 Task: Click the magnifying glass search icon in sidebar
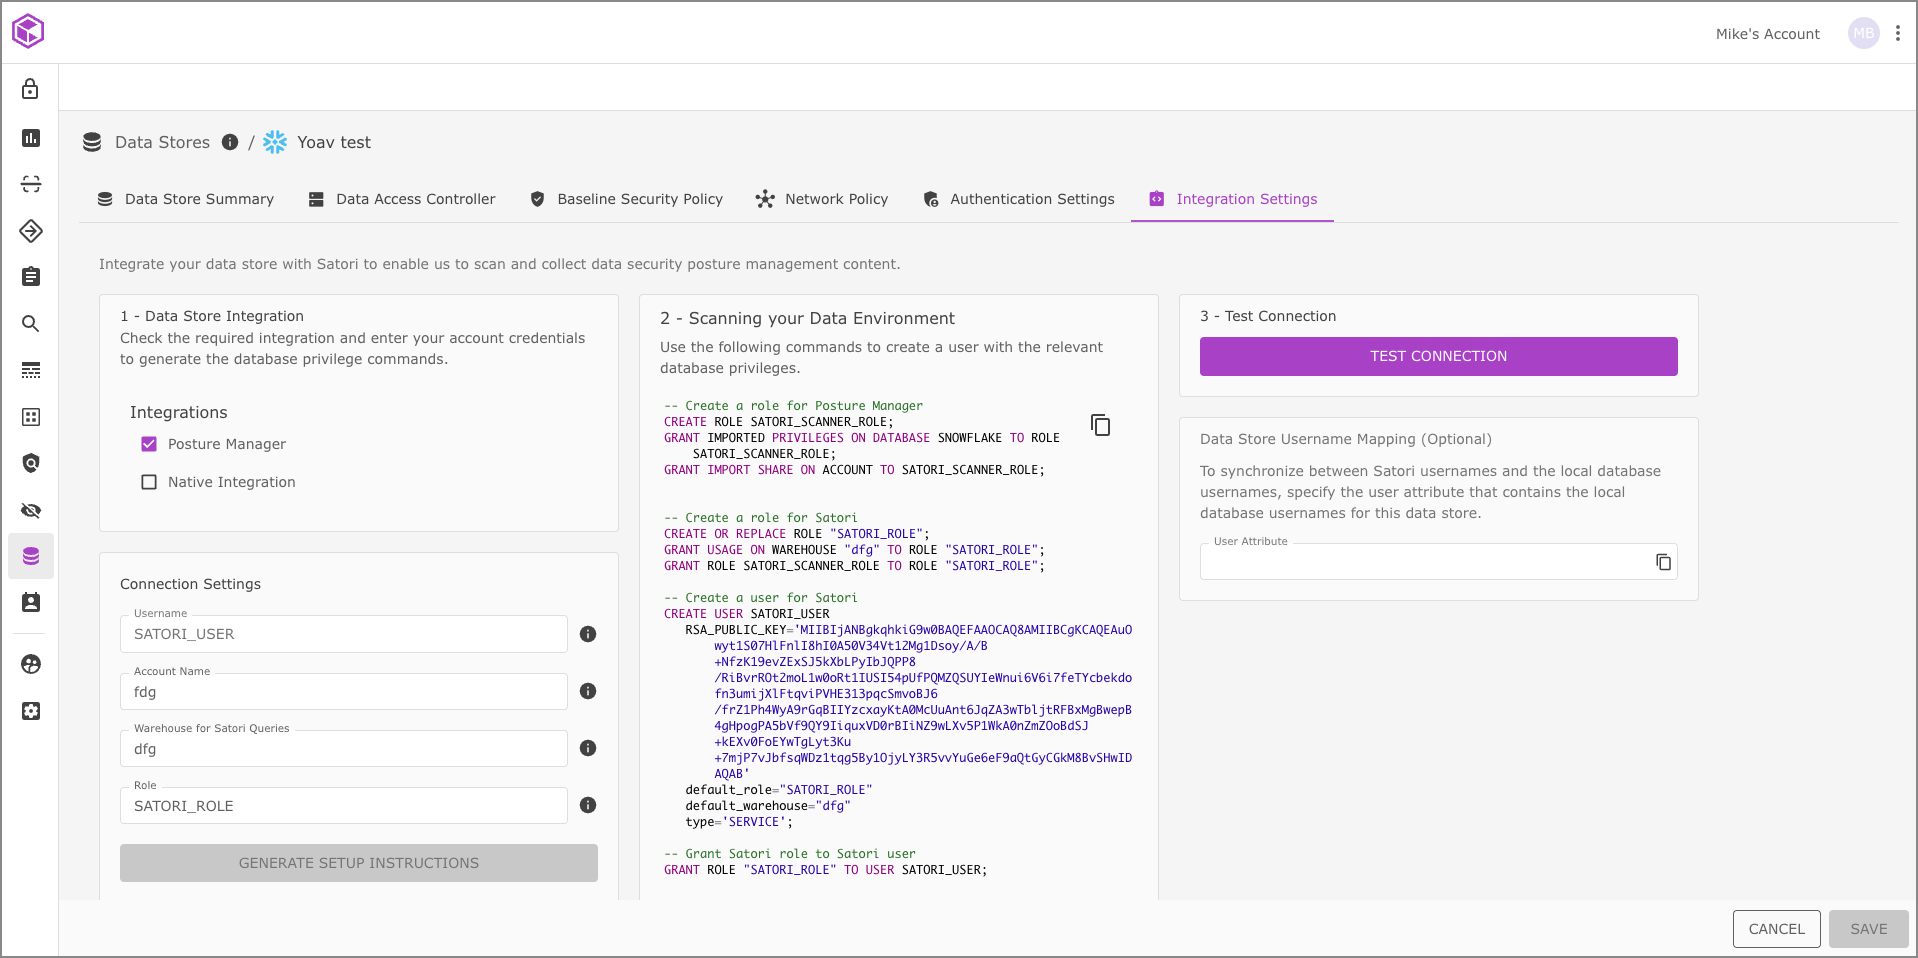(x=31, y=324)
